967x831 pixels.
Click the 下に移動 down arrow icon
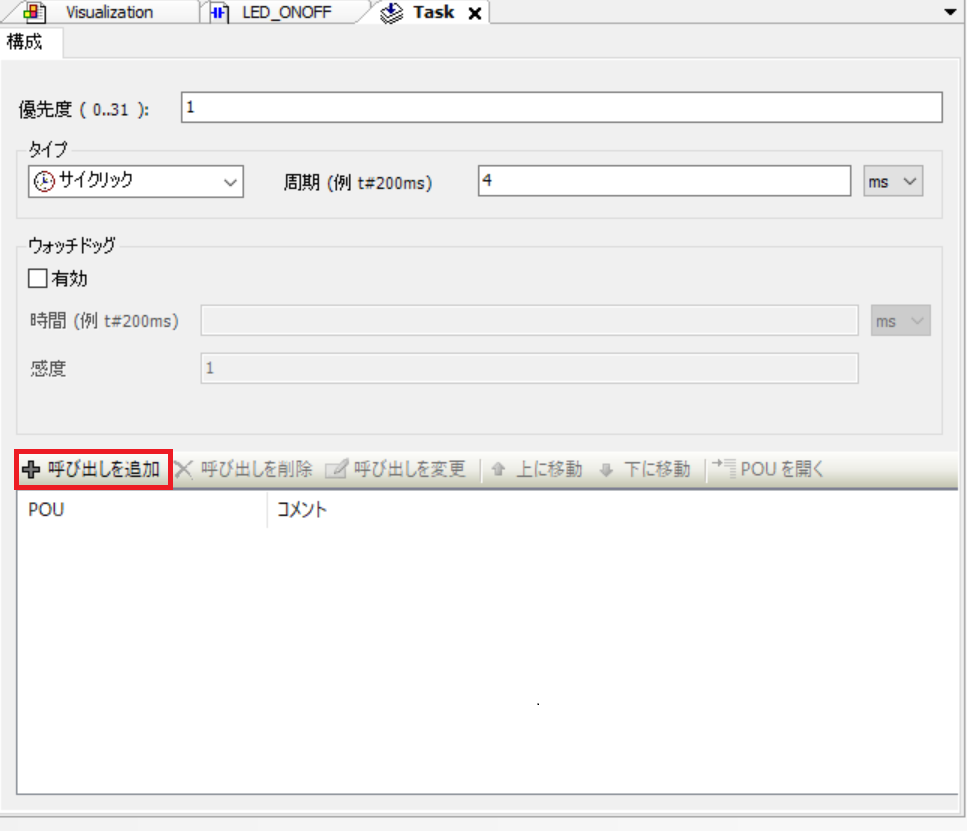click(605, 470)
